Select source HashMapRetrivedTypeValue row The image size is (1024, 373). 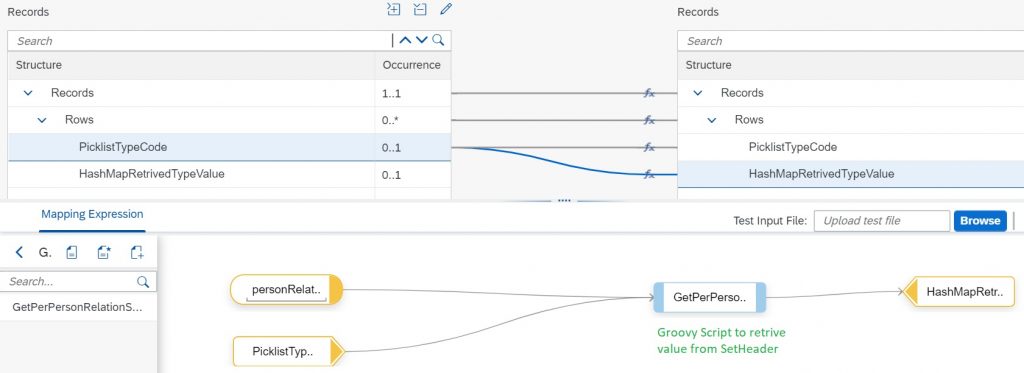coord(229,174)
